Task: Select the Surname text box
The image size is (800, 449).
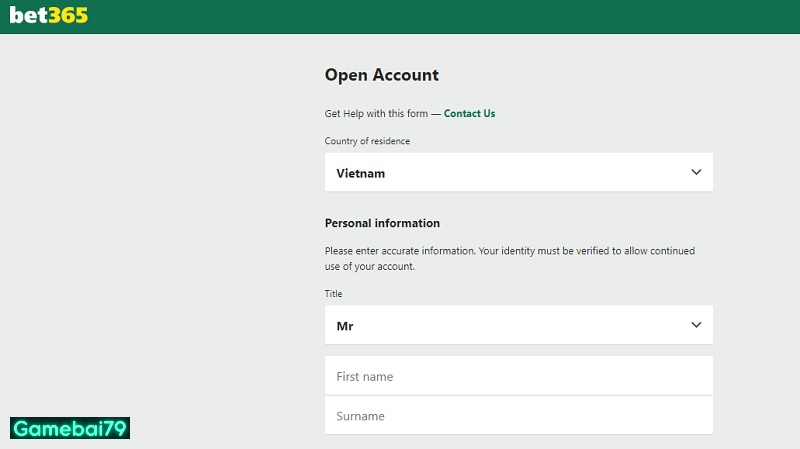Action: [x=518, y=415]
